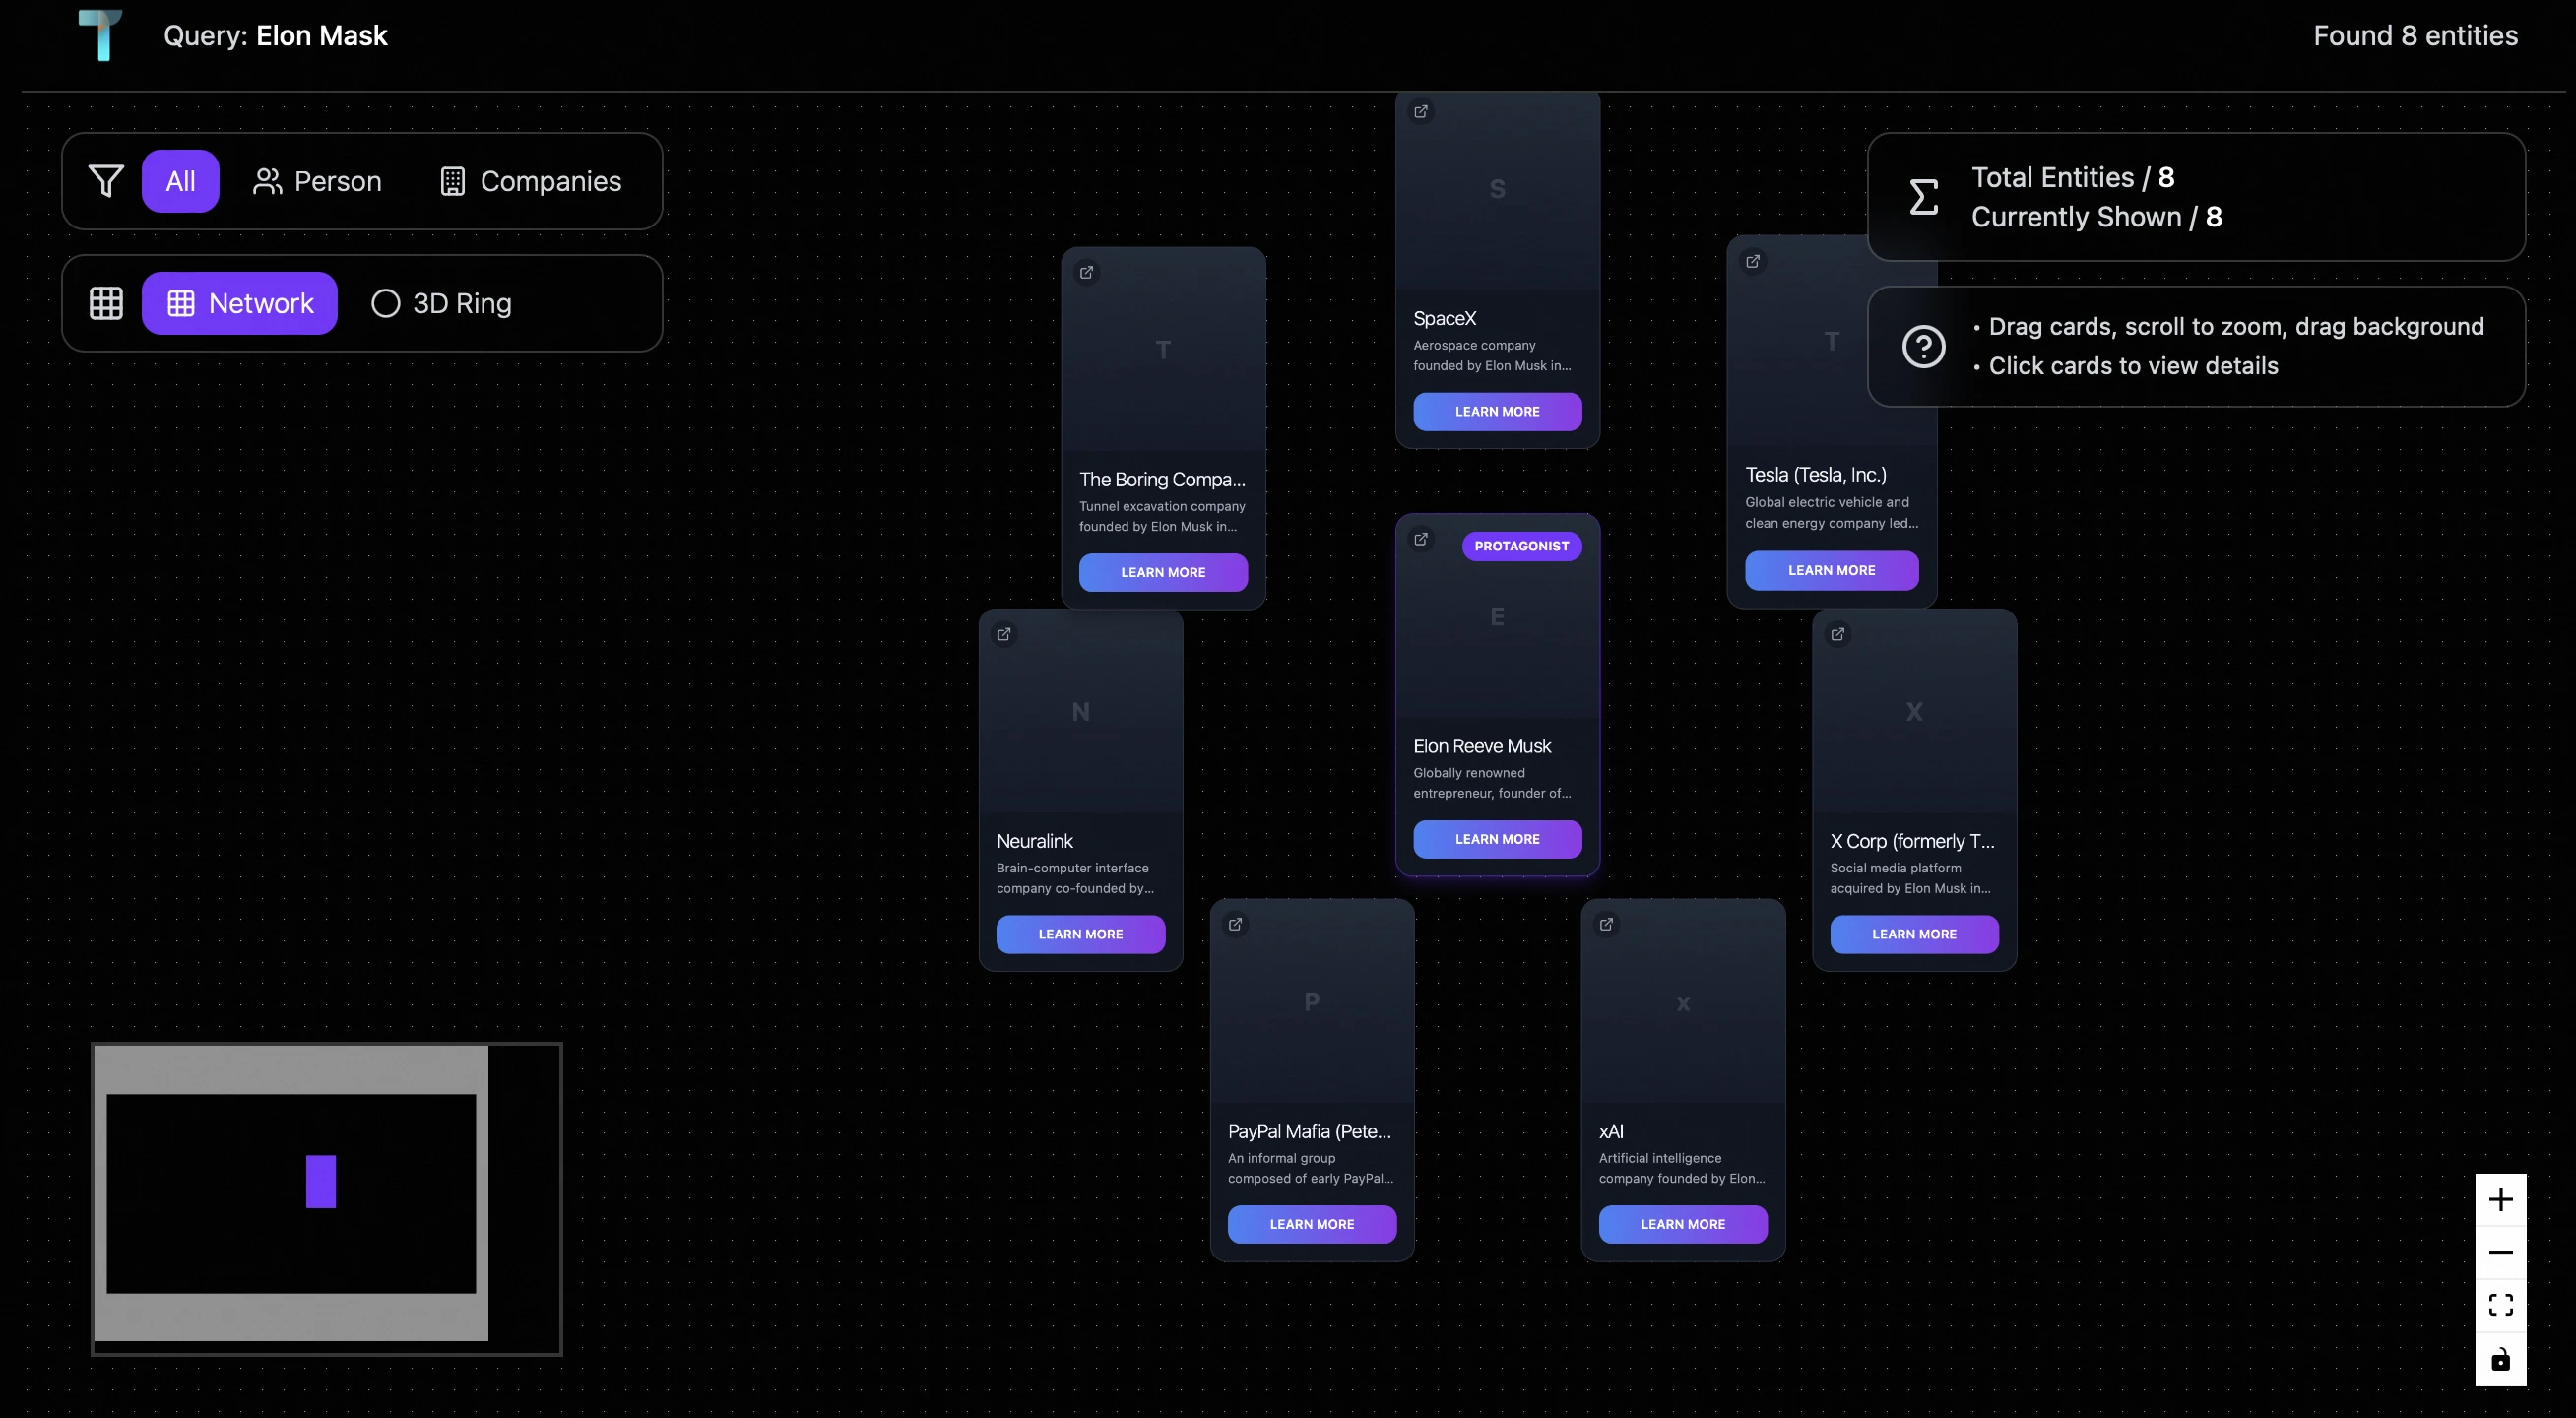Click the xAI card title

click(x=1611, y=1131)
